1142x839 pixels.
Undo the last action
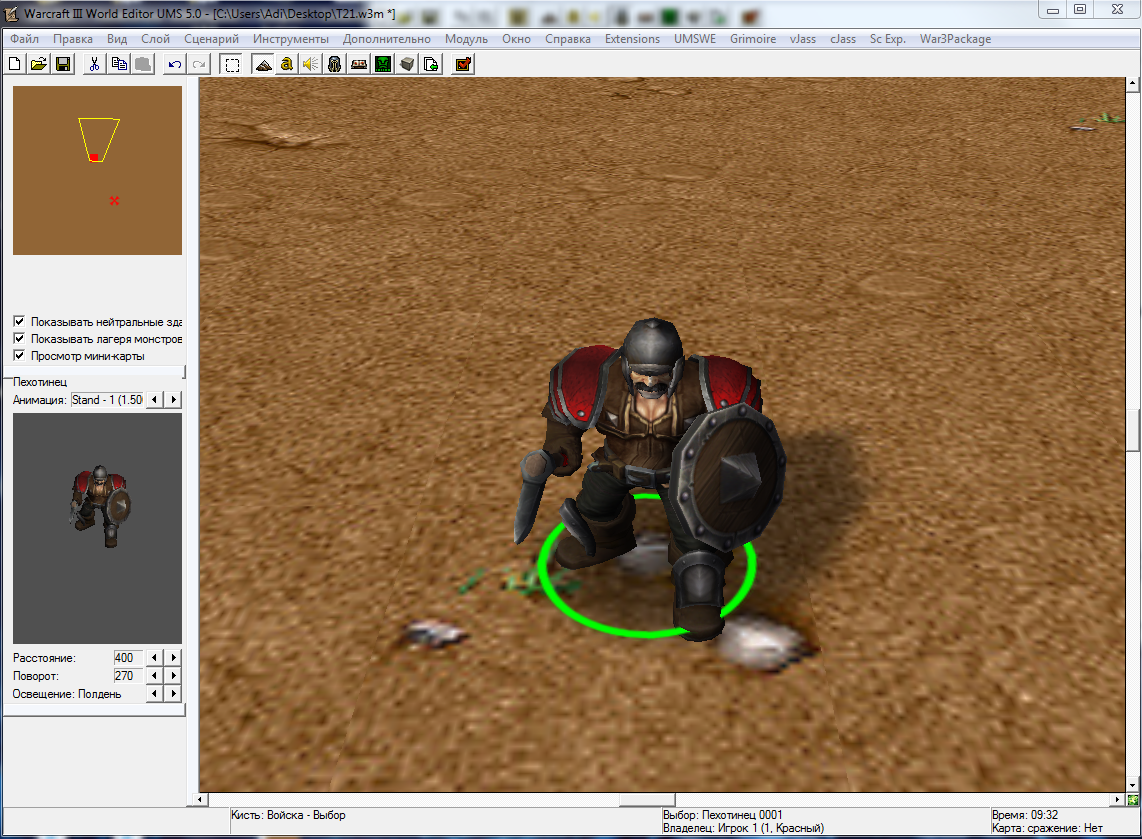[174, 64]
